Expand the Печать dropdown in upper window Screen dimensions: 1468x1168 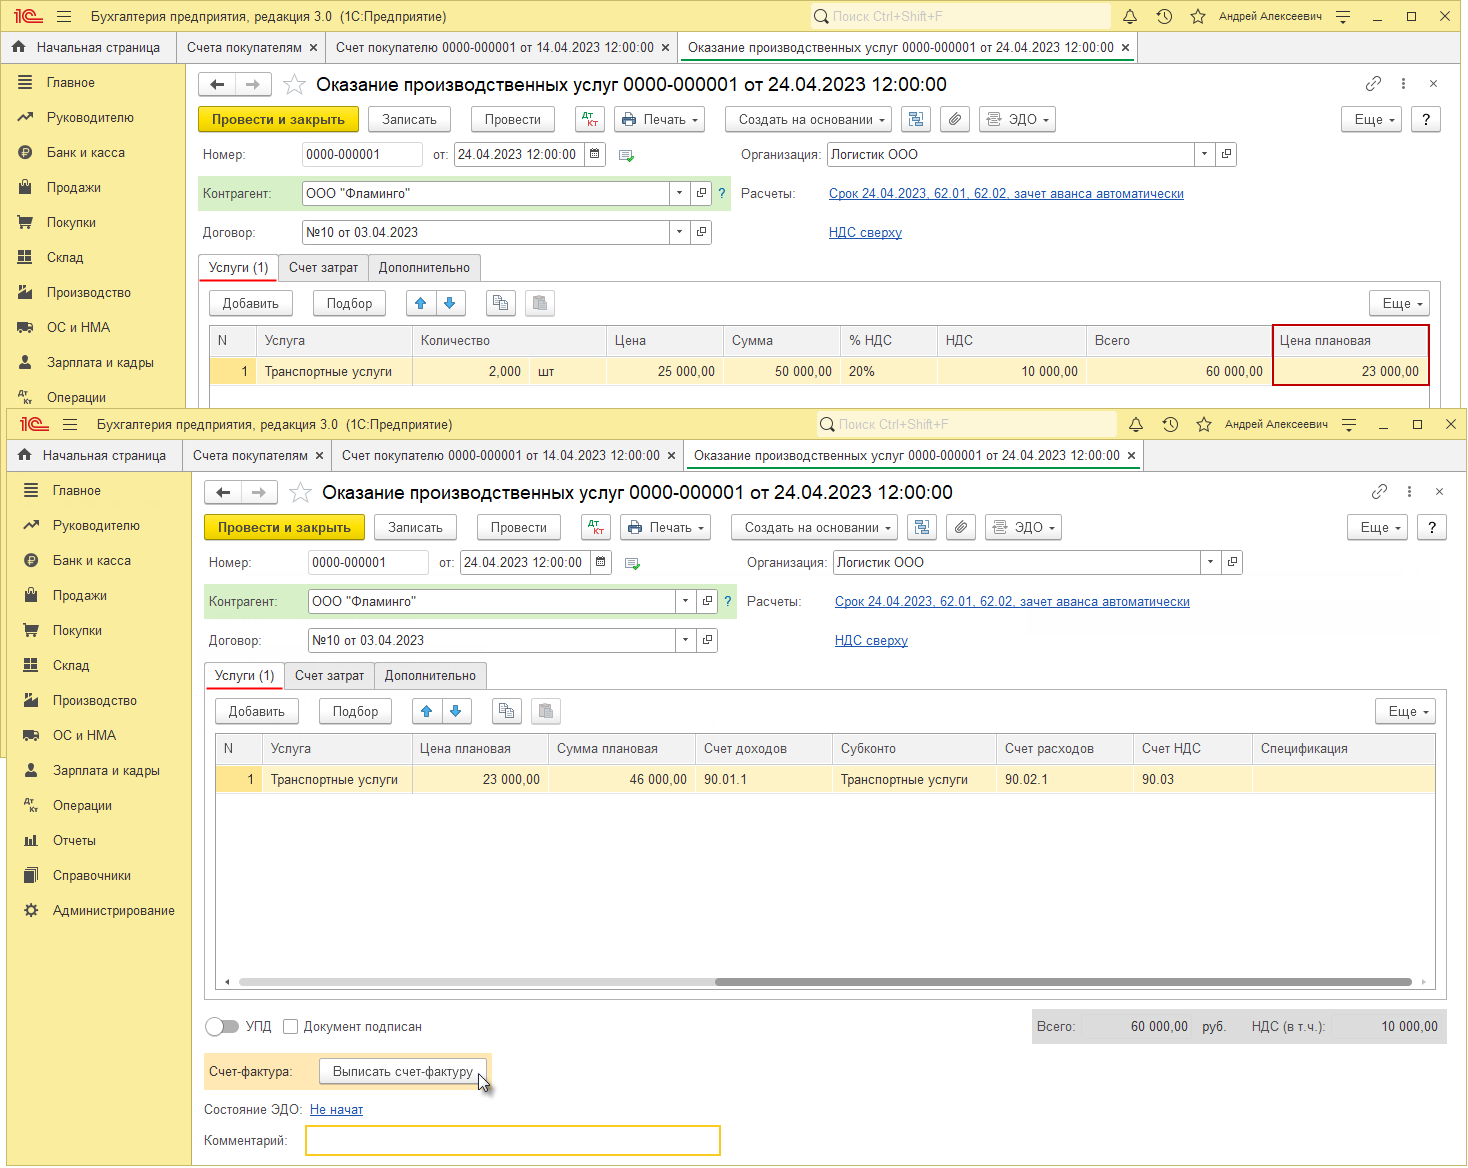pos(659,119)
